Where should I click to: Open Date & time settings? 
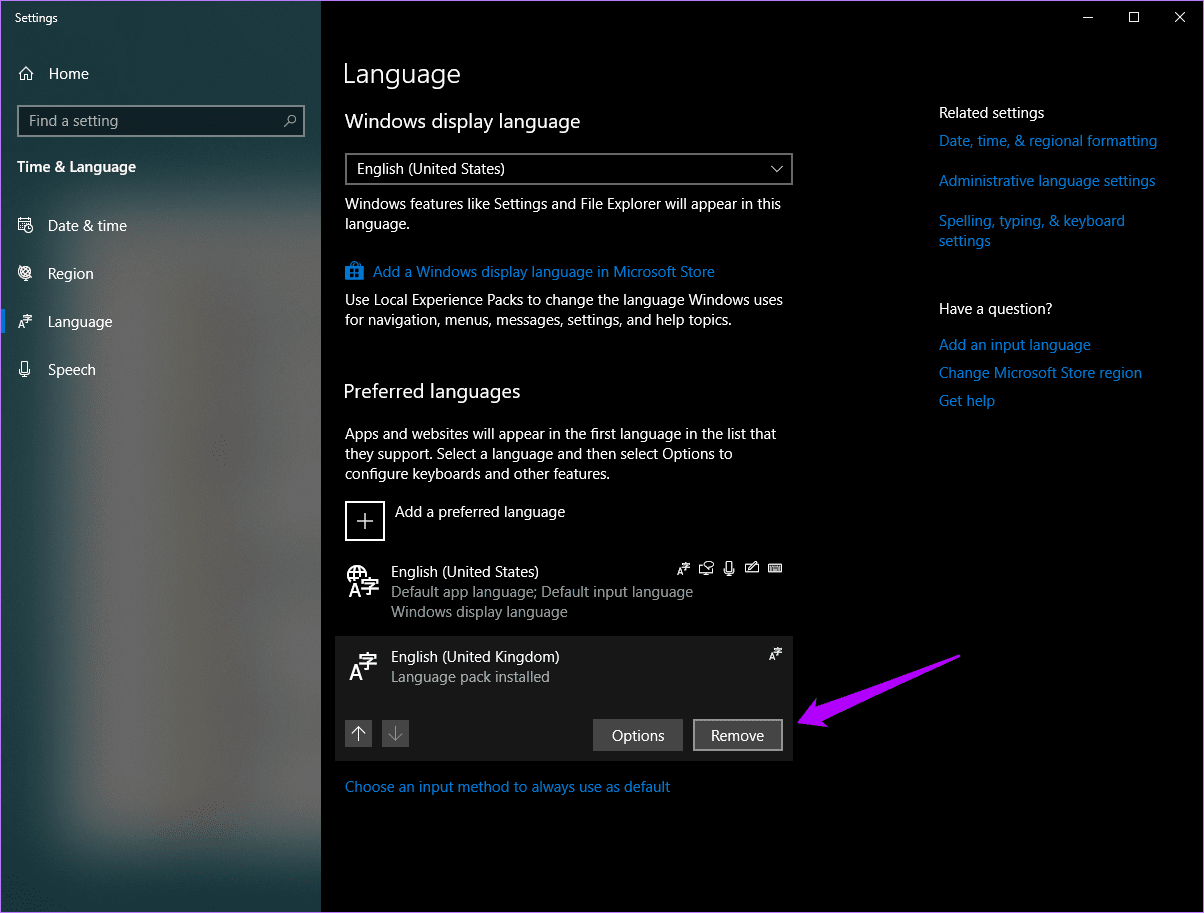coord(87,226)
